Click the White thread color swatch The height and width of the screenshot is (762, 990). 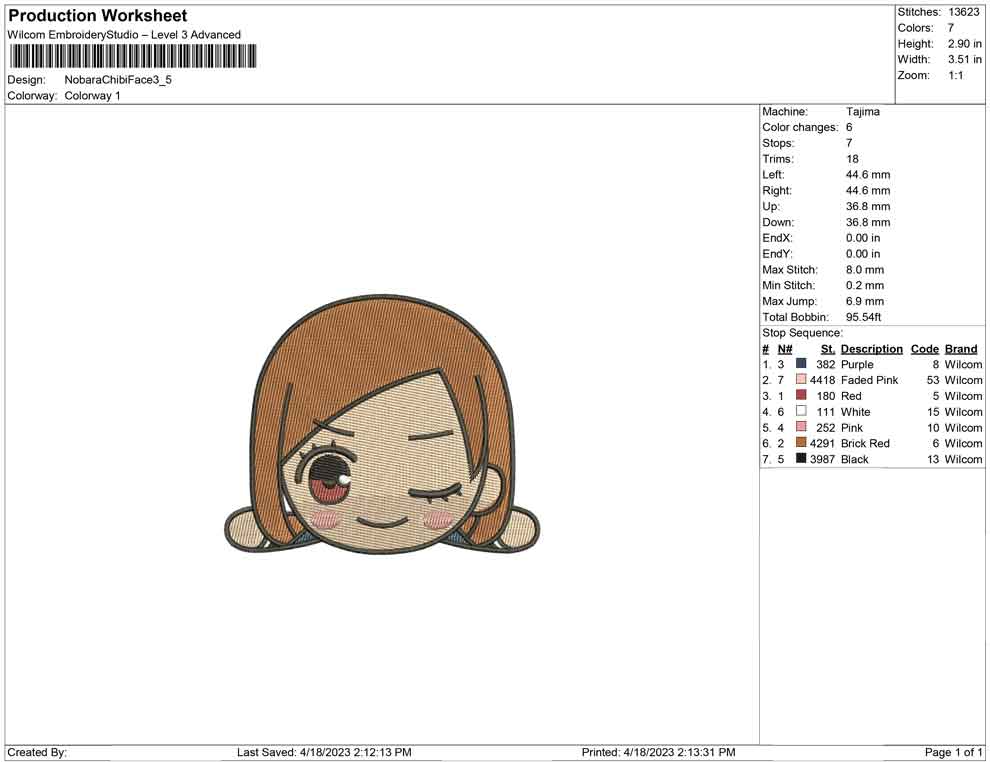coord(801,411)
